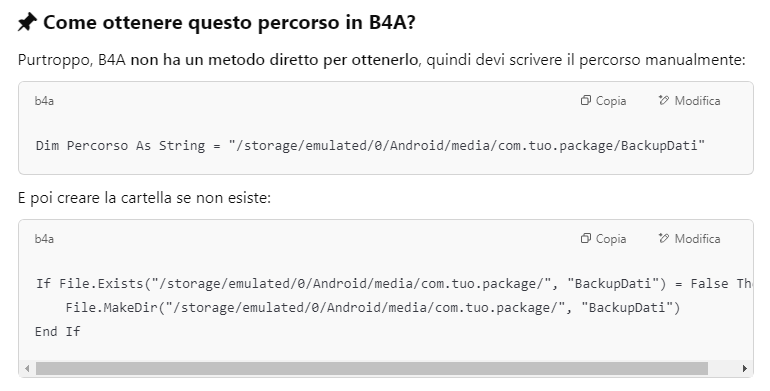Click the Dim Percorso As String code line

pos(370,145)
